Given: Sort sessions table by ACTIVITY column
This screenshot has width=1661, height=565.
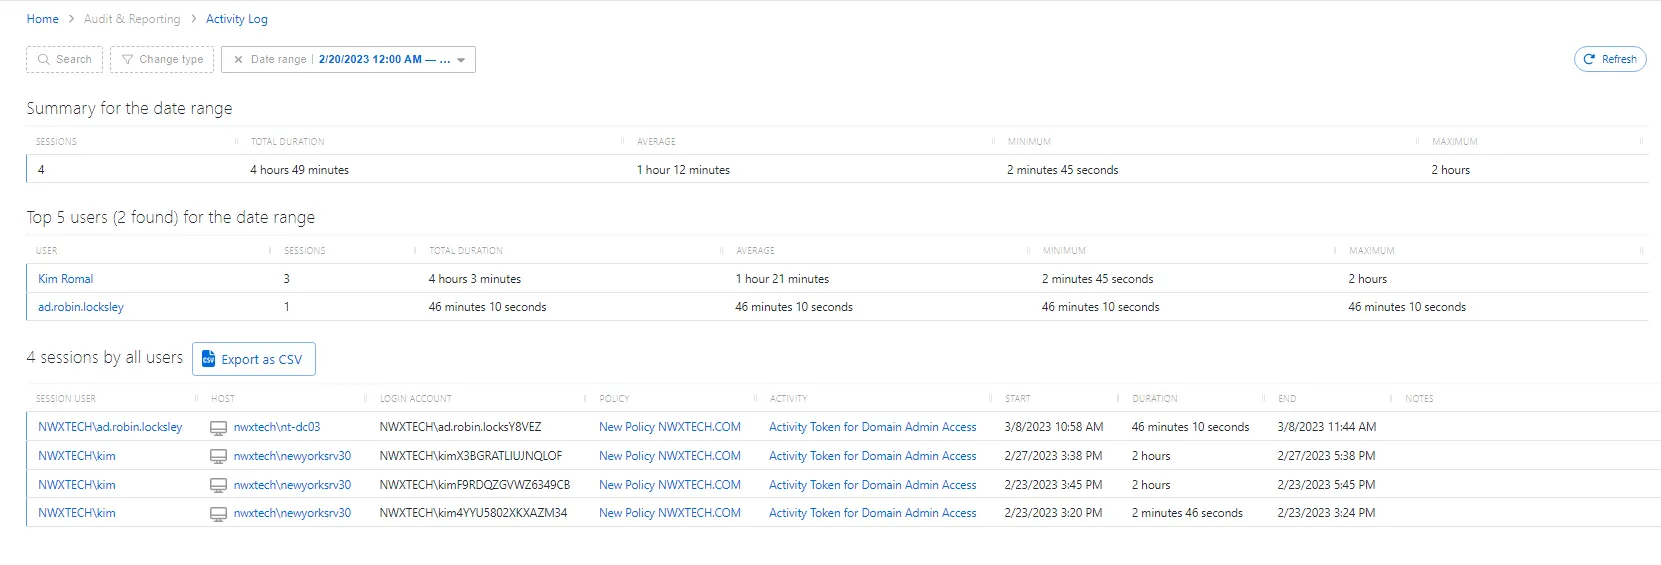Looking at the screenshot, I should pos(788,399).
